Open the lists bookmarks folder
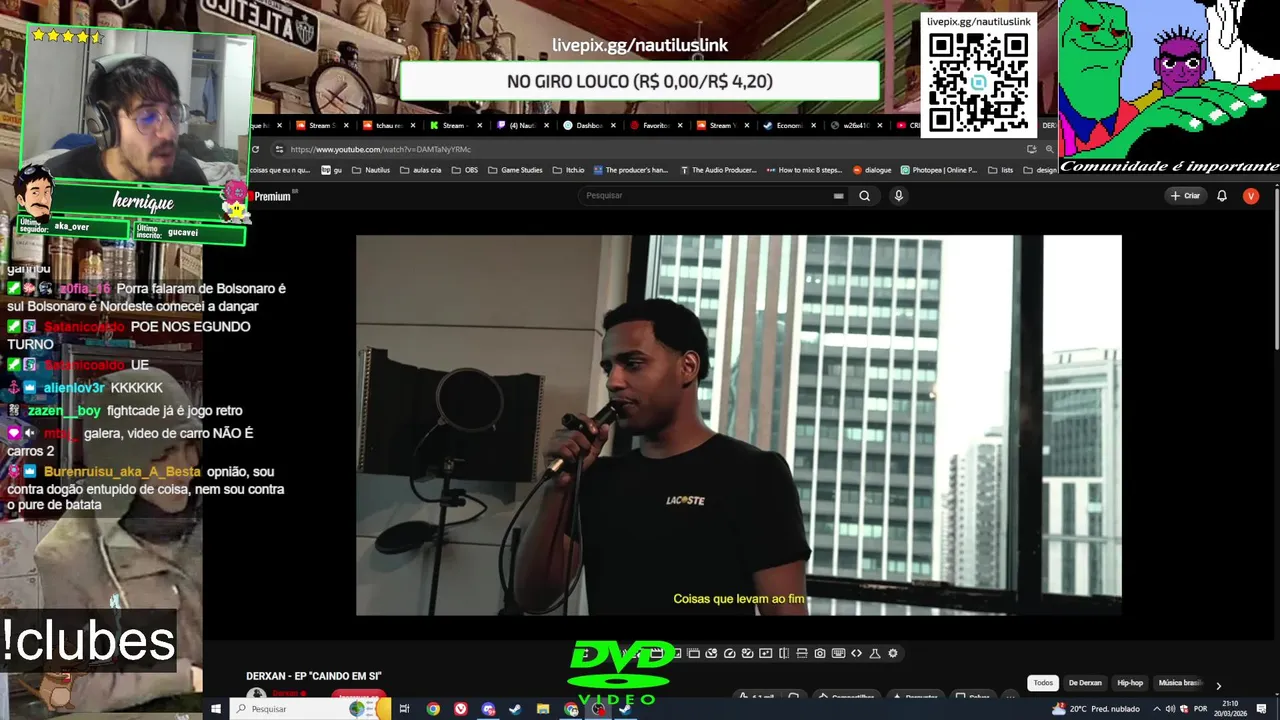The height and width of the screenshot is (720, 1280). (1000, 170)
